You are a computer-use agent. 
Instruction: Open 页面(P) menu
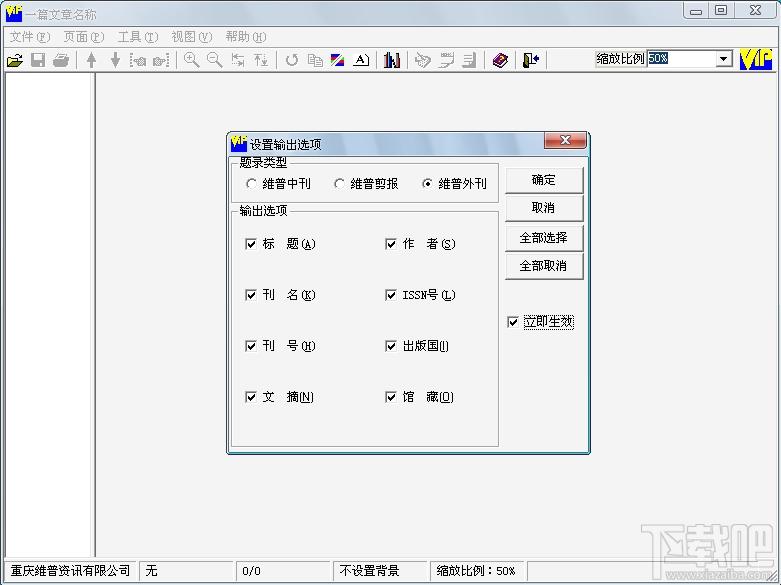pos(84,37)
